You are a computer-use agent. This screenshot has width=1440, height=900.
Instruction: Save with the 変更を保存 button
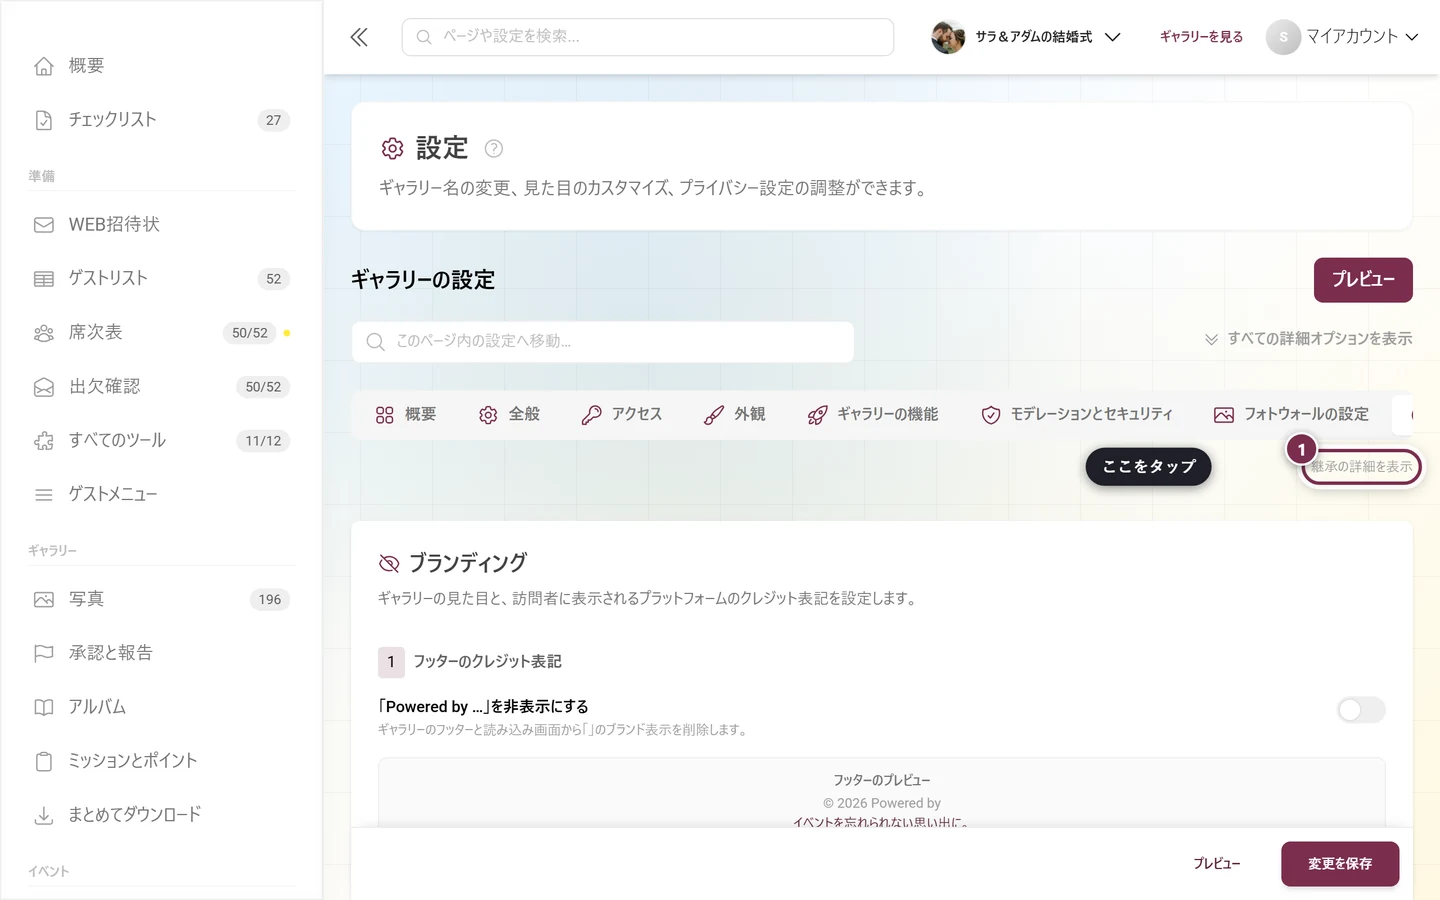pos(1340,864)
